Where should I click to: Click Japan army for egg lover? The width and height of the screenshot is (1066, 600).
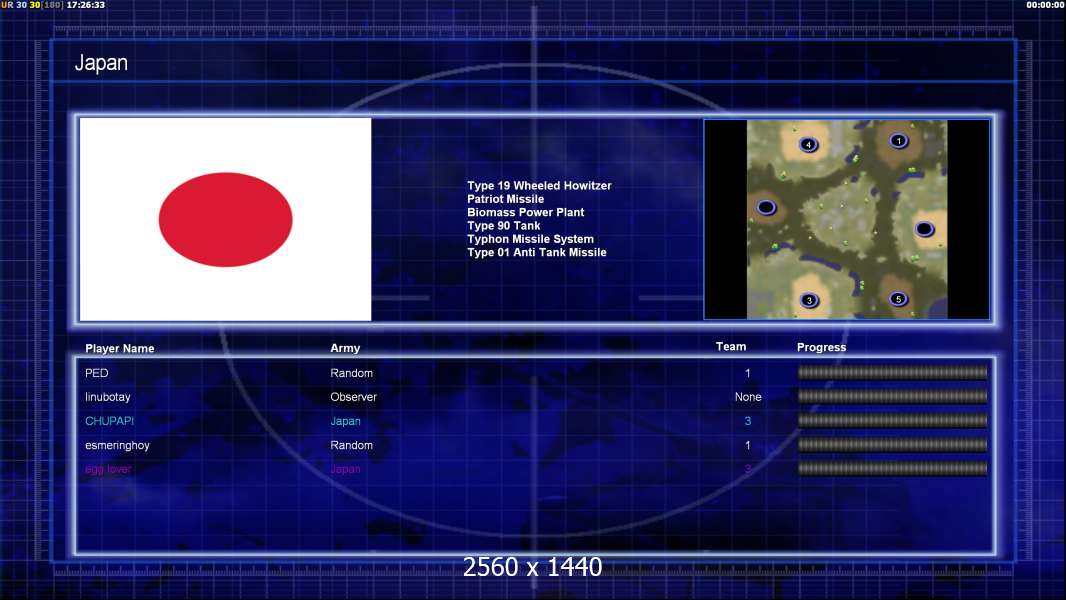click(x=345, y=469)
